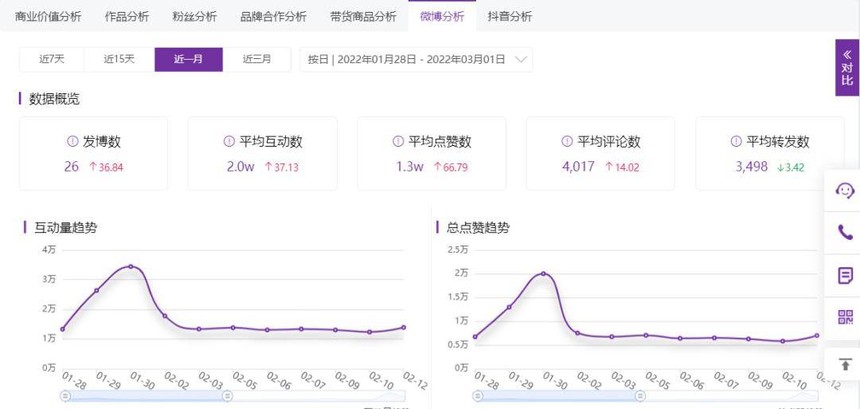Click the 发博数 value 26

click(71, 167)
